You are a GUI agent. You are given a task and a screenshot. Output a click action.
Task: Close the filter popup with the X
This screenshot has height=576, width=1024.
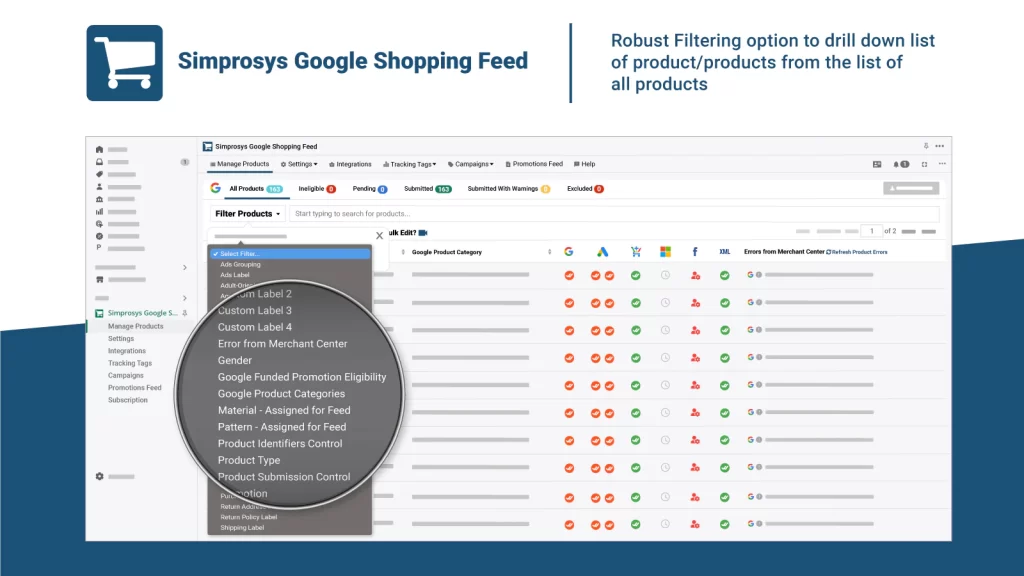379,236
